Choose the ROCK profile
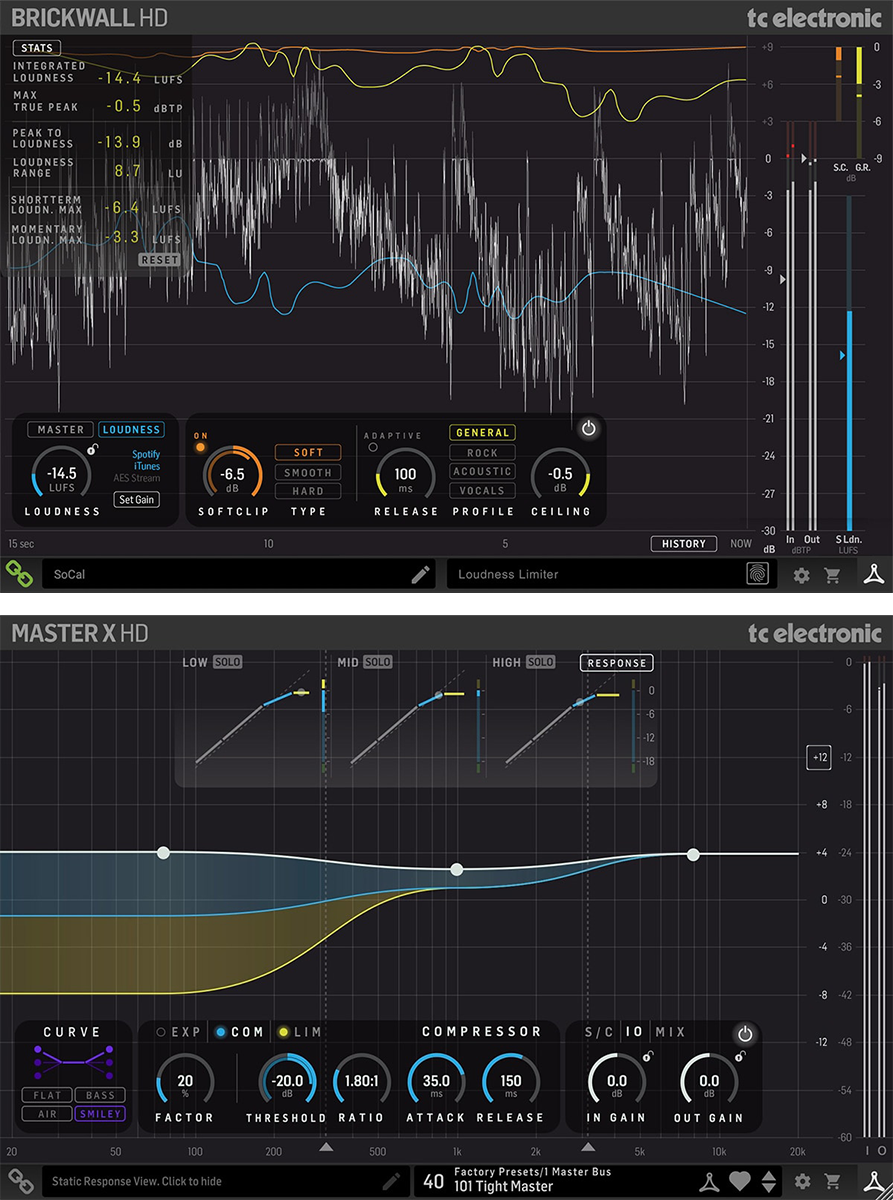This screenshot has height=1200, width=893. click(482, 453)
